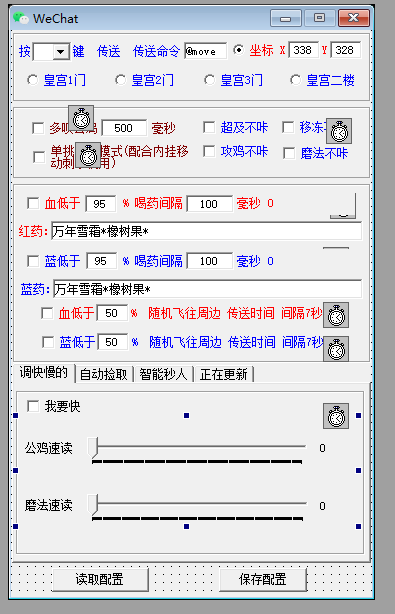The image size is (395, 614).
Task: Enable the 蓝低于 50 random fly checkbox
Action: [48, 342]
